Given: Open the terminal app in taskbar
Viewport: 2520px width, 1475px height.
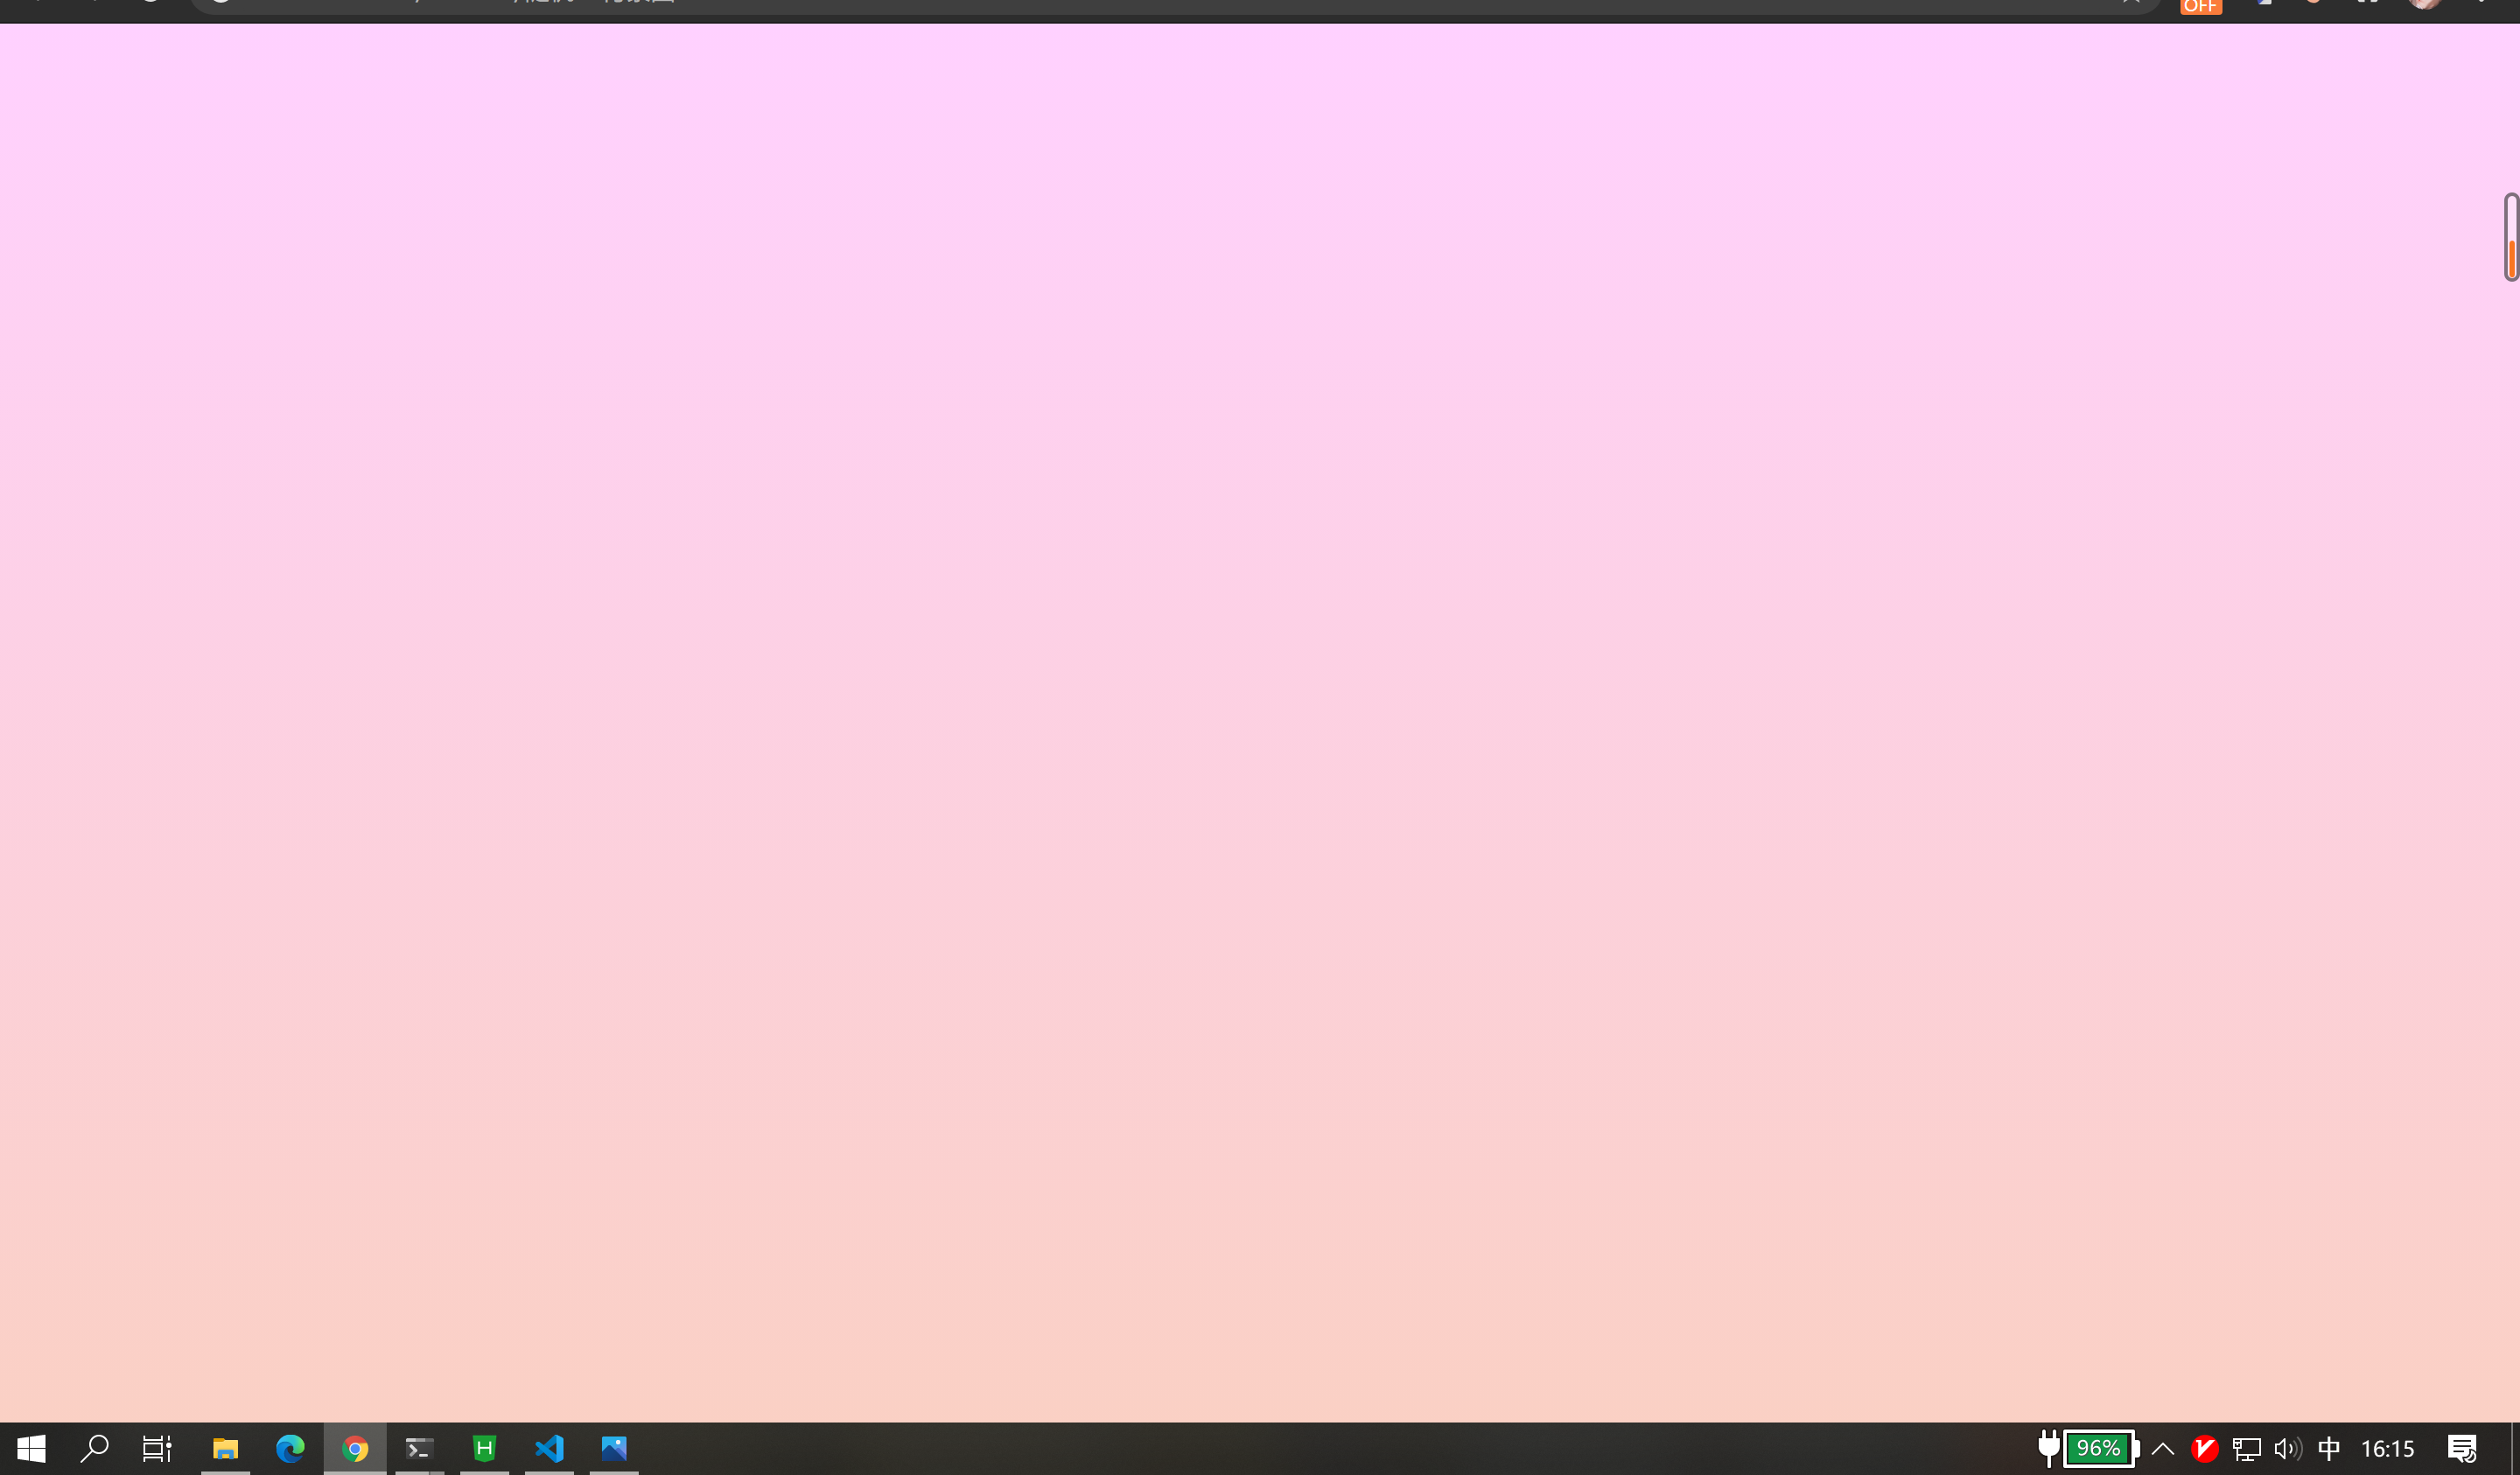Looking at the screenshot, I should (419, 1448).
